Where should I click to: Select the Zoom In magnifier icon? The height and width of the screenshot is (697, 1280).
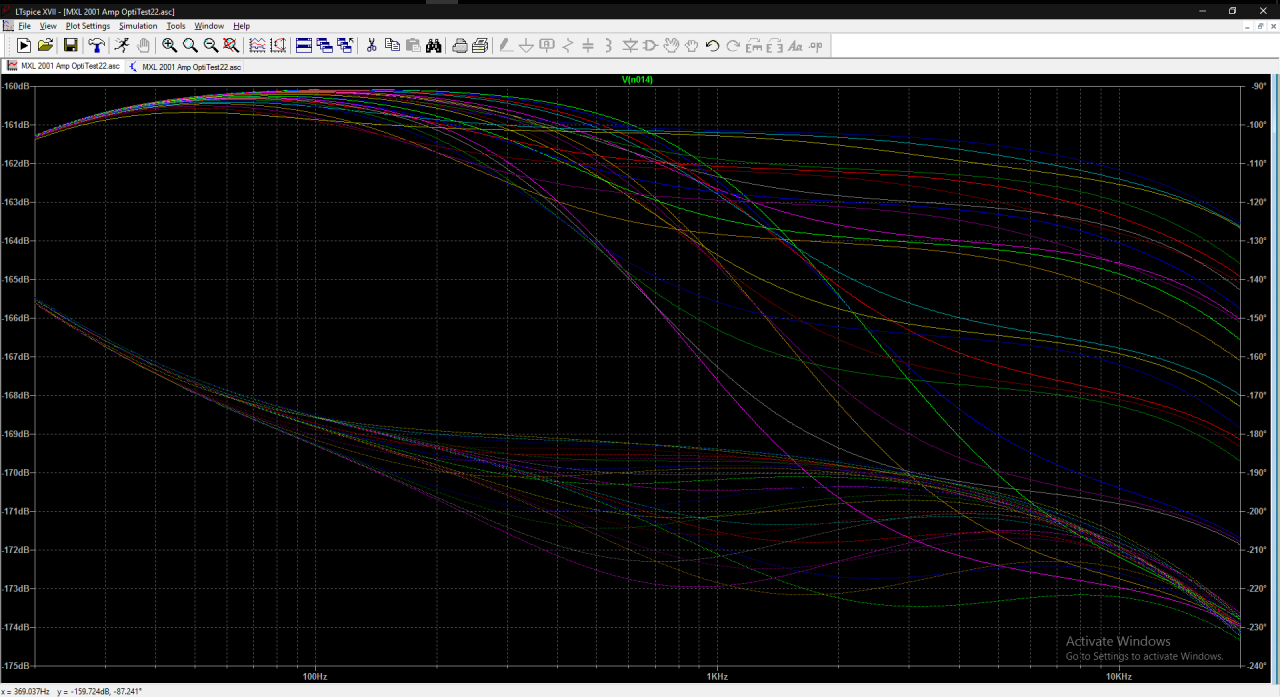click(x=170, y=45)
